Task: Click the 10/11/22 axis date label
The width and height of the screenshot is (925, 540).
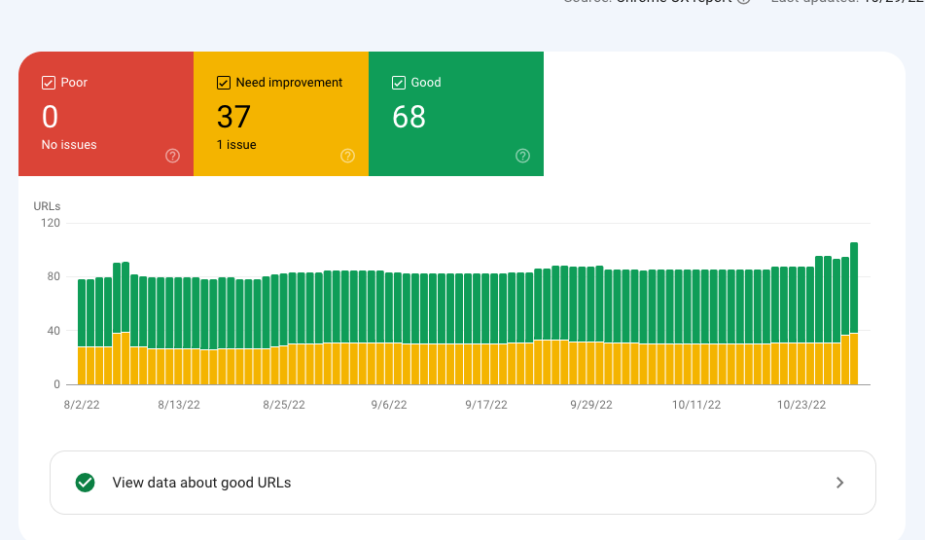Action: tap(696, 405)
